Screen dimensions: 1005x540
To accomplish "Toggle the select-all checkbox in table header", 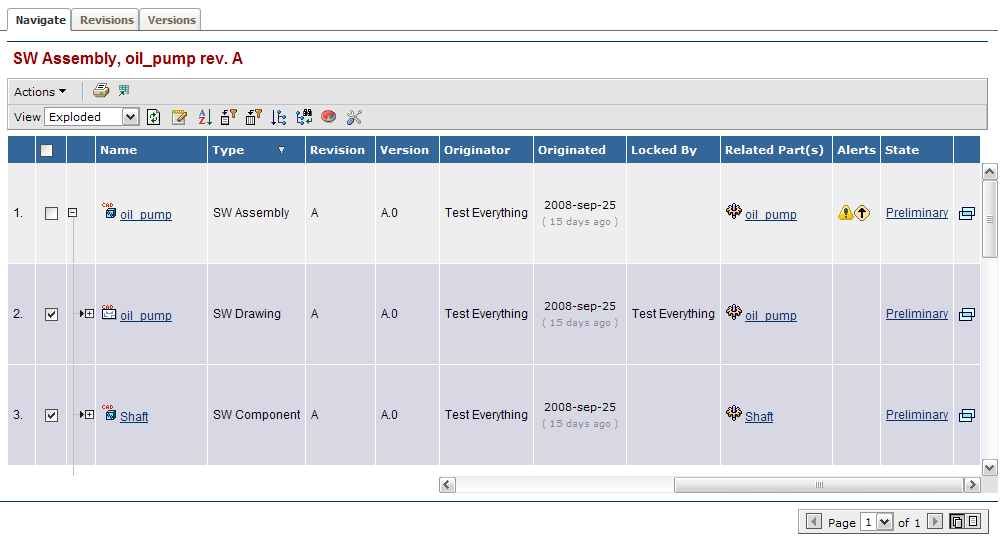I will [46, 150].
